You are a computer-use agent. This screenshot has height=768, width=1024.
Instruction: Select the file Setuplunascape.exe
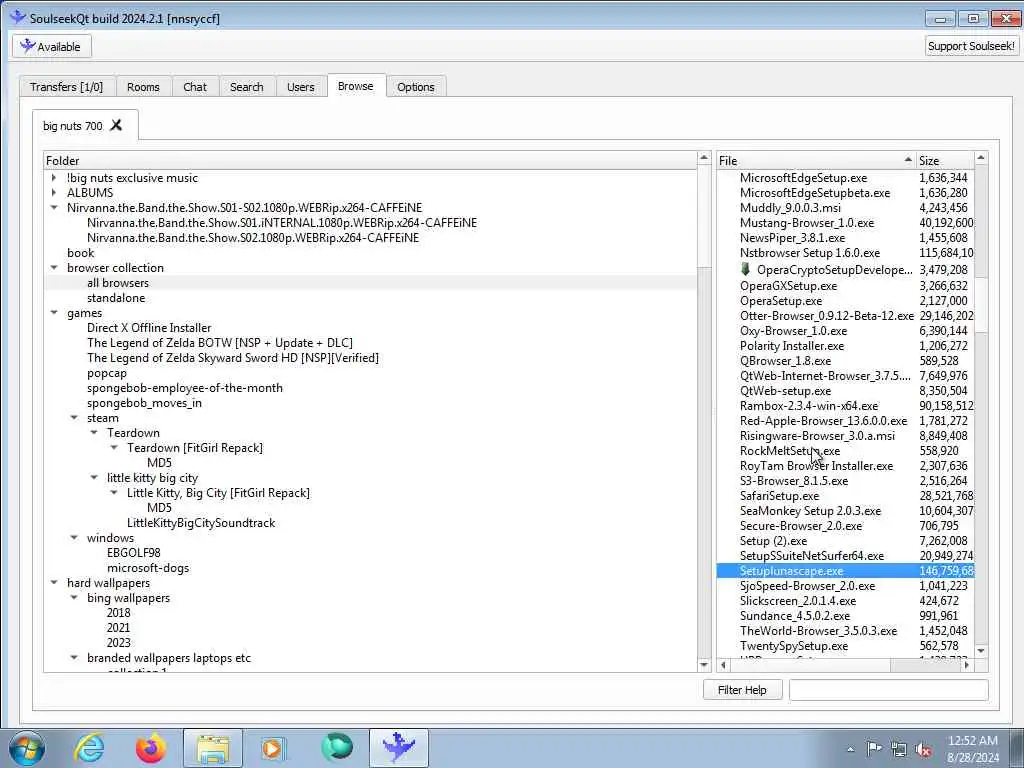pyautogui.click(x=792, y=571)
